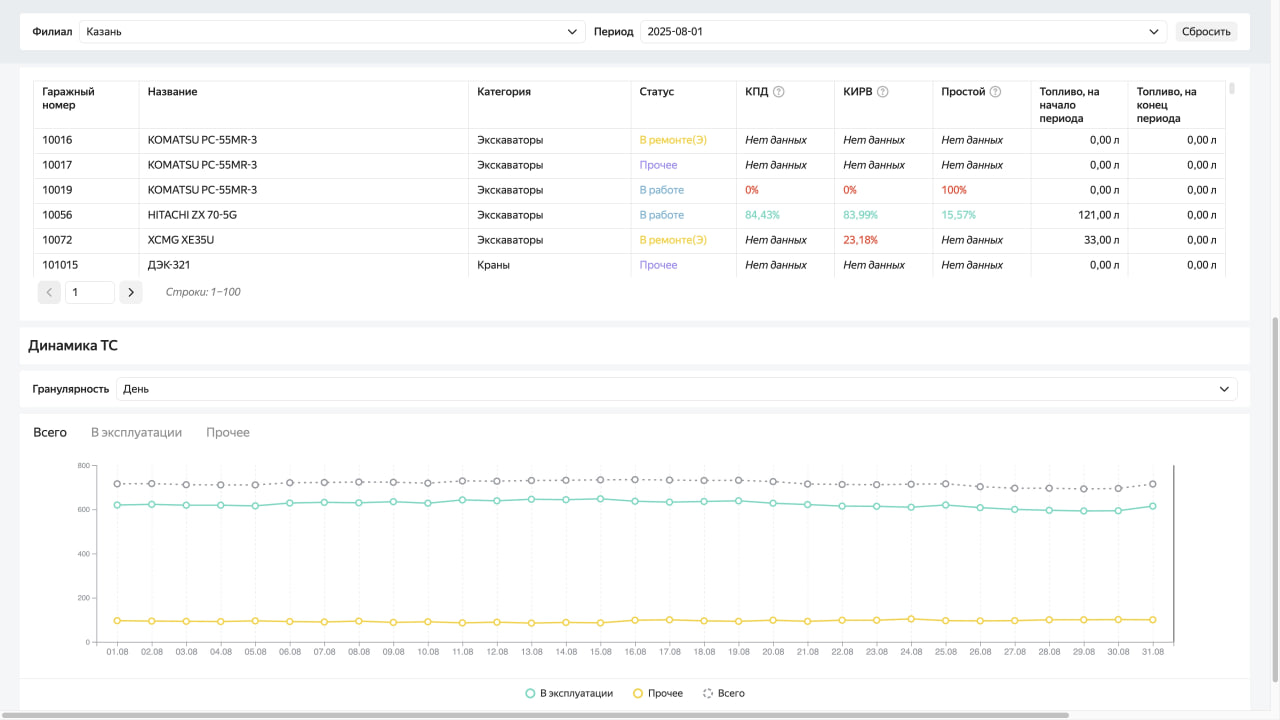Click the КИРВ help question icon
This screenshot has height=720, width=1280.
pos(883,92)
